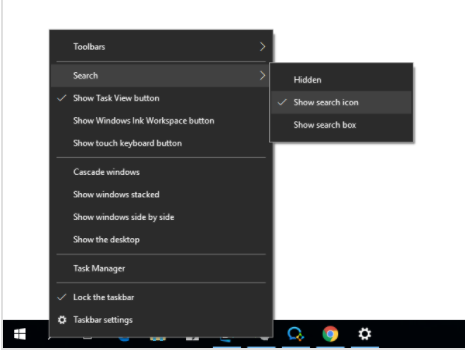
Task: Enable Show Windows Ink Workspace button
Action: [x=161, y=121]
